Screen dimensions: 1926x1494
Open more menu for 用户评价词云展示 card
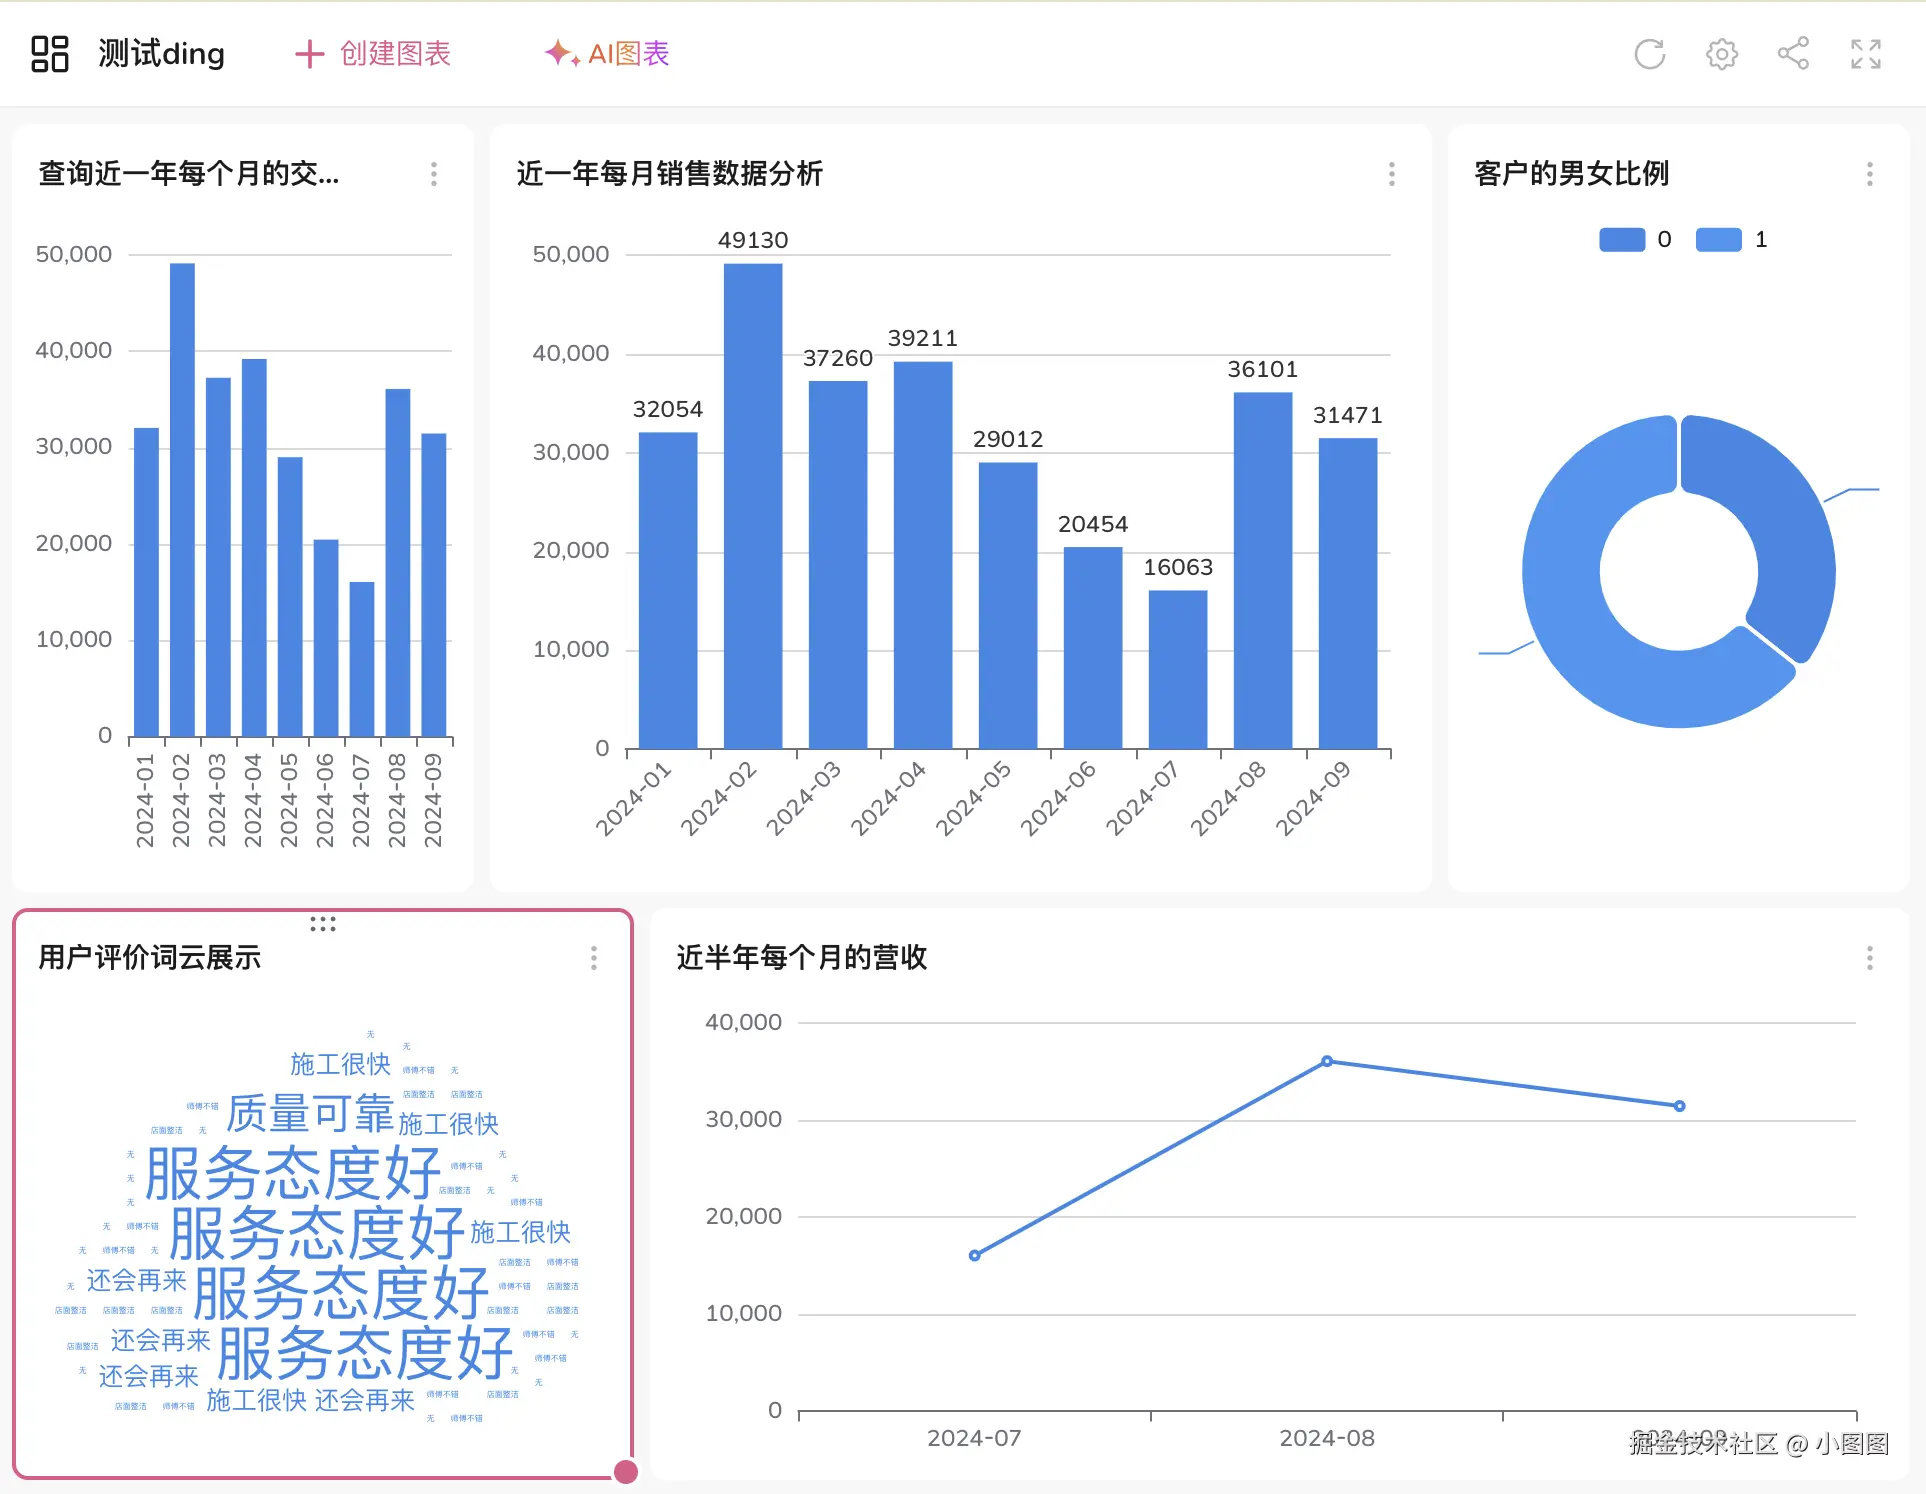click(x=593, y=958)
